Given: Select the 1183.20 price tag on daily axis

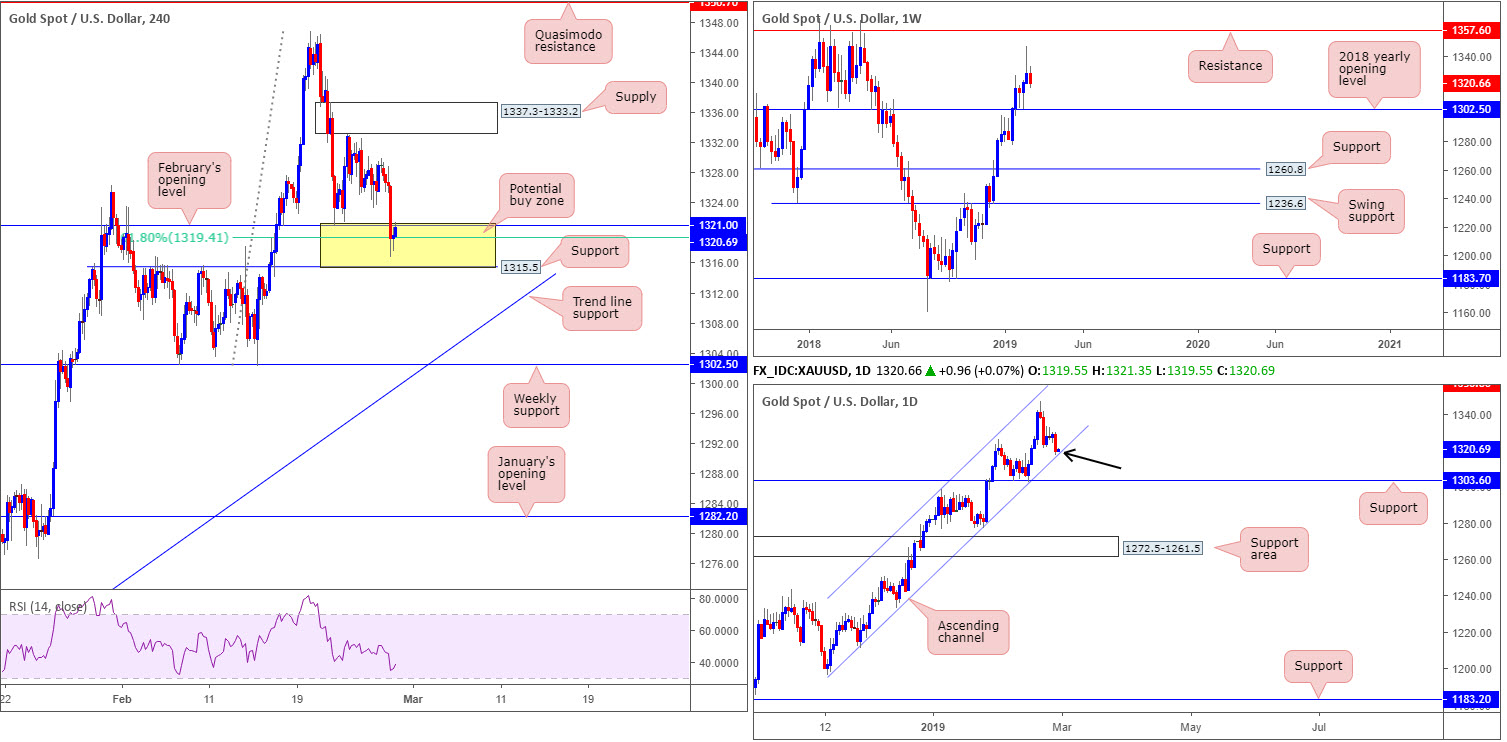Looking at the screenshot, I should 1472,700.
